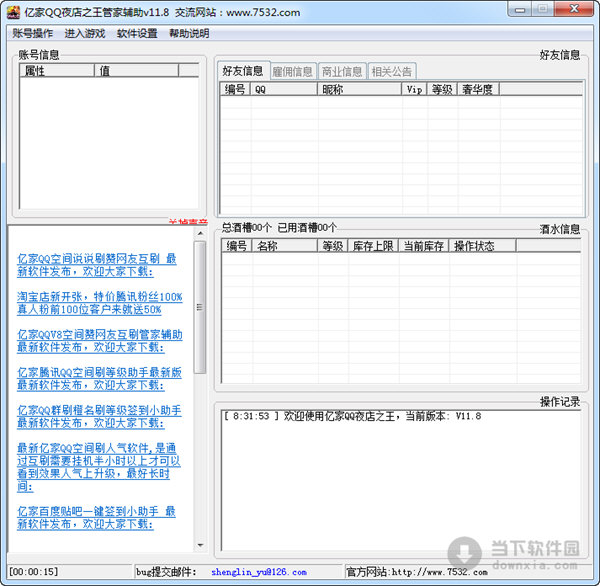Screen dimensions: 600x586
Task: Click the ad panel scrollbar thumb
Action: coord(200,307)
